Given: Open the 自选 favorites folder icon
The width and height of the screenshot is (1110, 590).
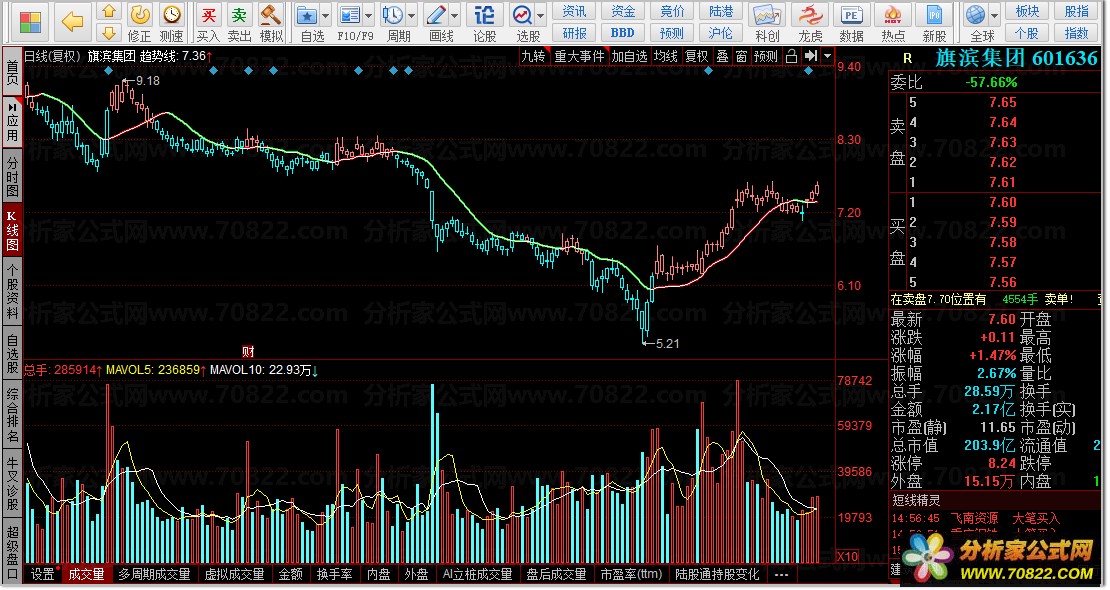Looking at the screenshot, I should (307, 15).
